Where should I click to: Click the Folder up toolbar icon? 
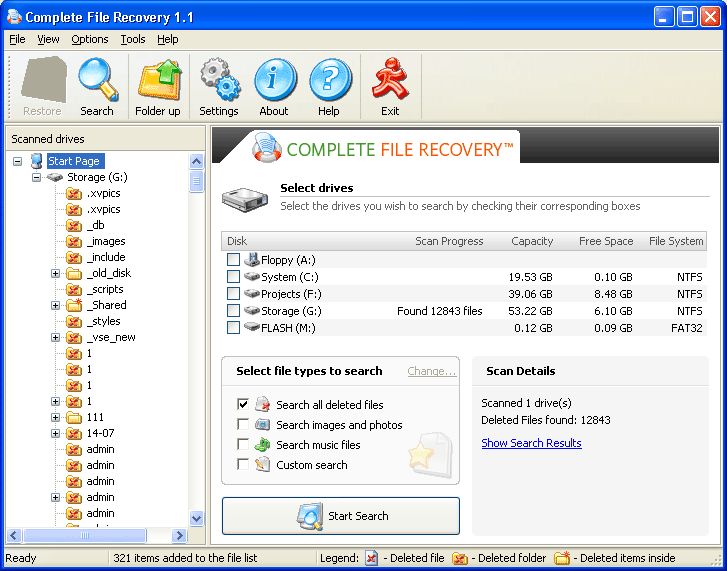click(x=159, y=79)
